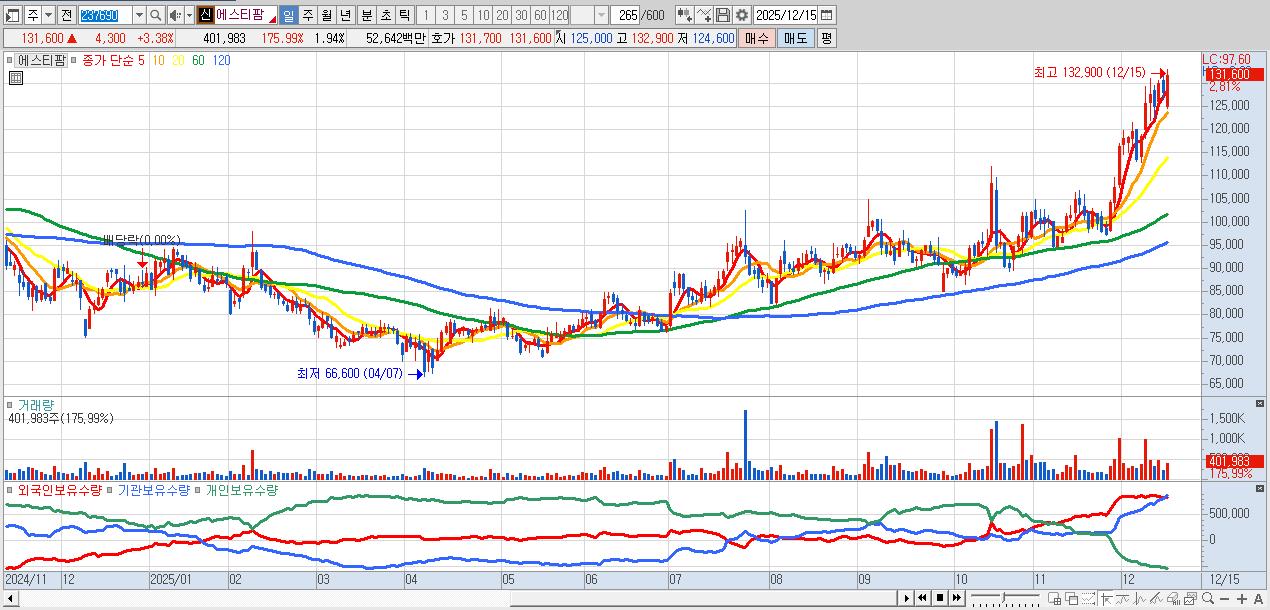Select 일 (daily) chart period
The width and height of the screenshot is (1270, 610).
288,15
